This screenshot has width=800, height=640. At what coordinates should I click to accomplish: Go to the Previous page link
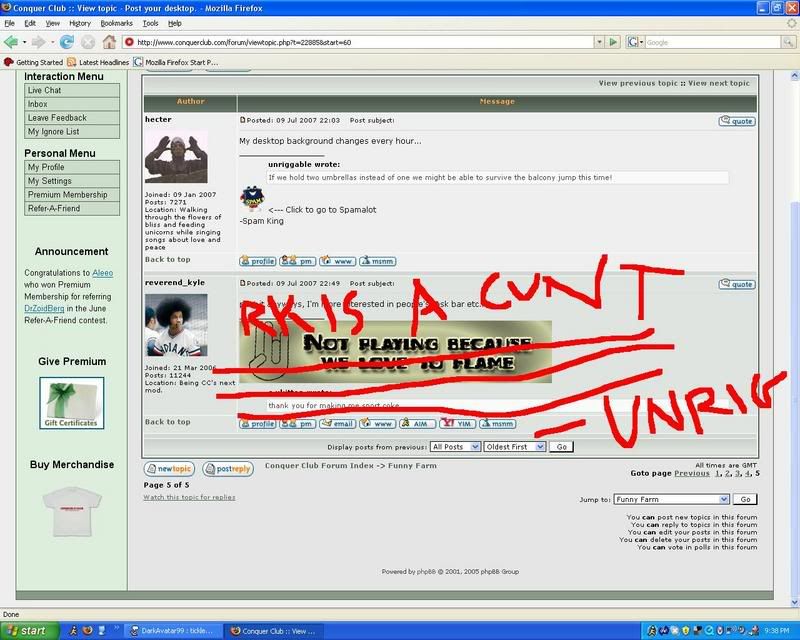tap(698, 473)
